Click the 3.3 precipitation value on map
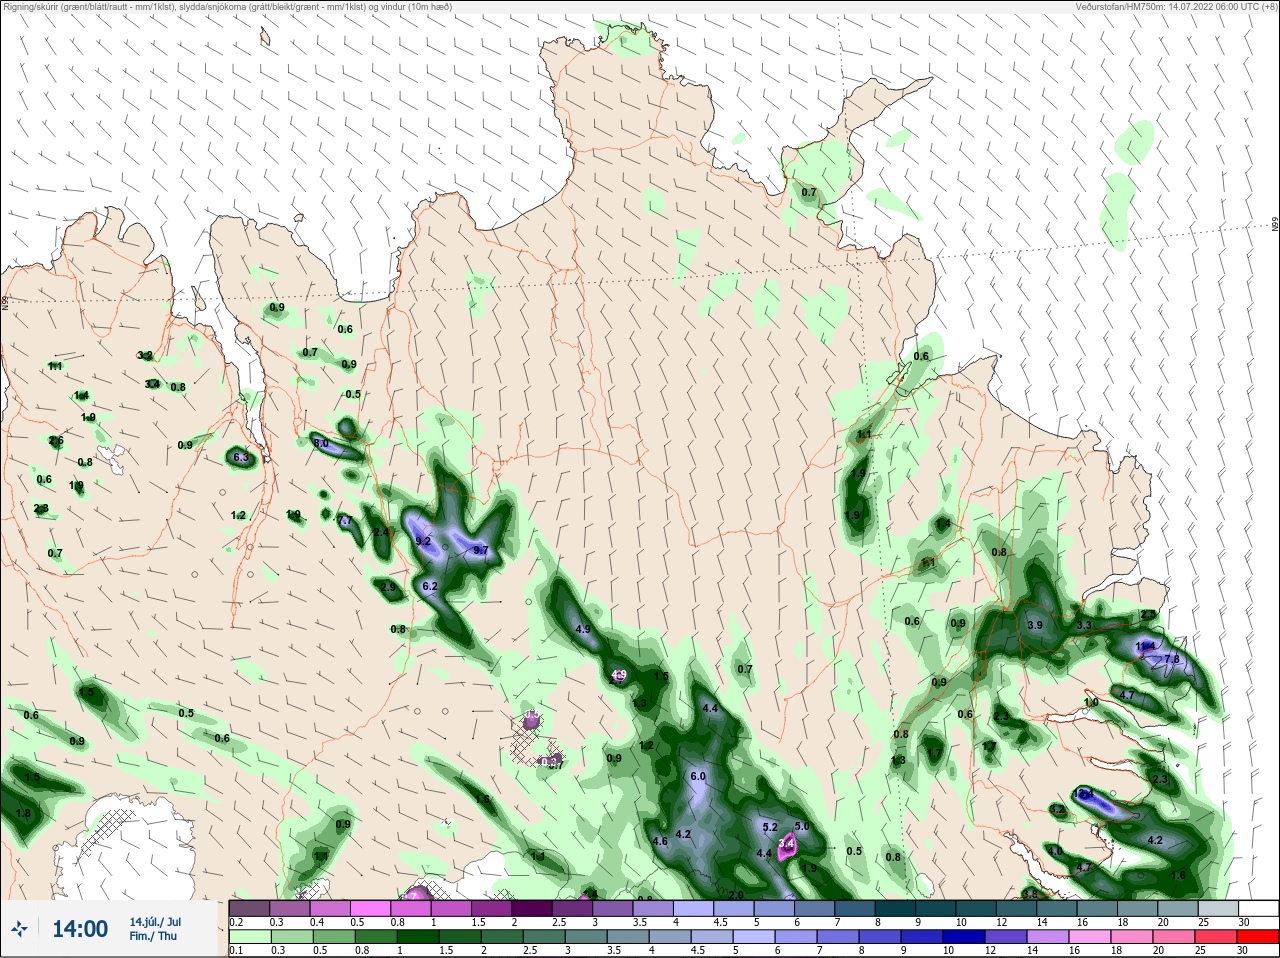Screen dimensions: 1280x958 1084,625
